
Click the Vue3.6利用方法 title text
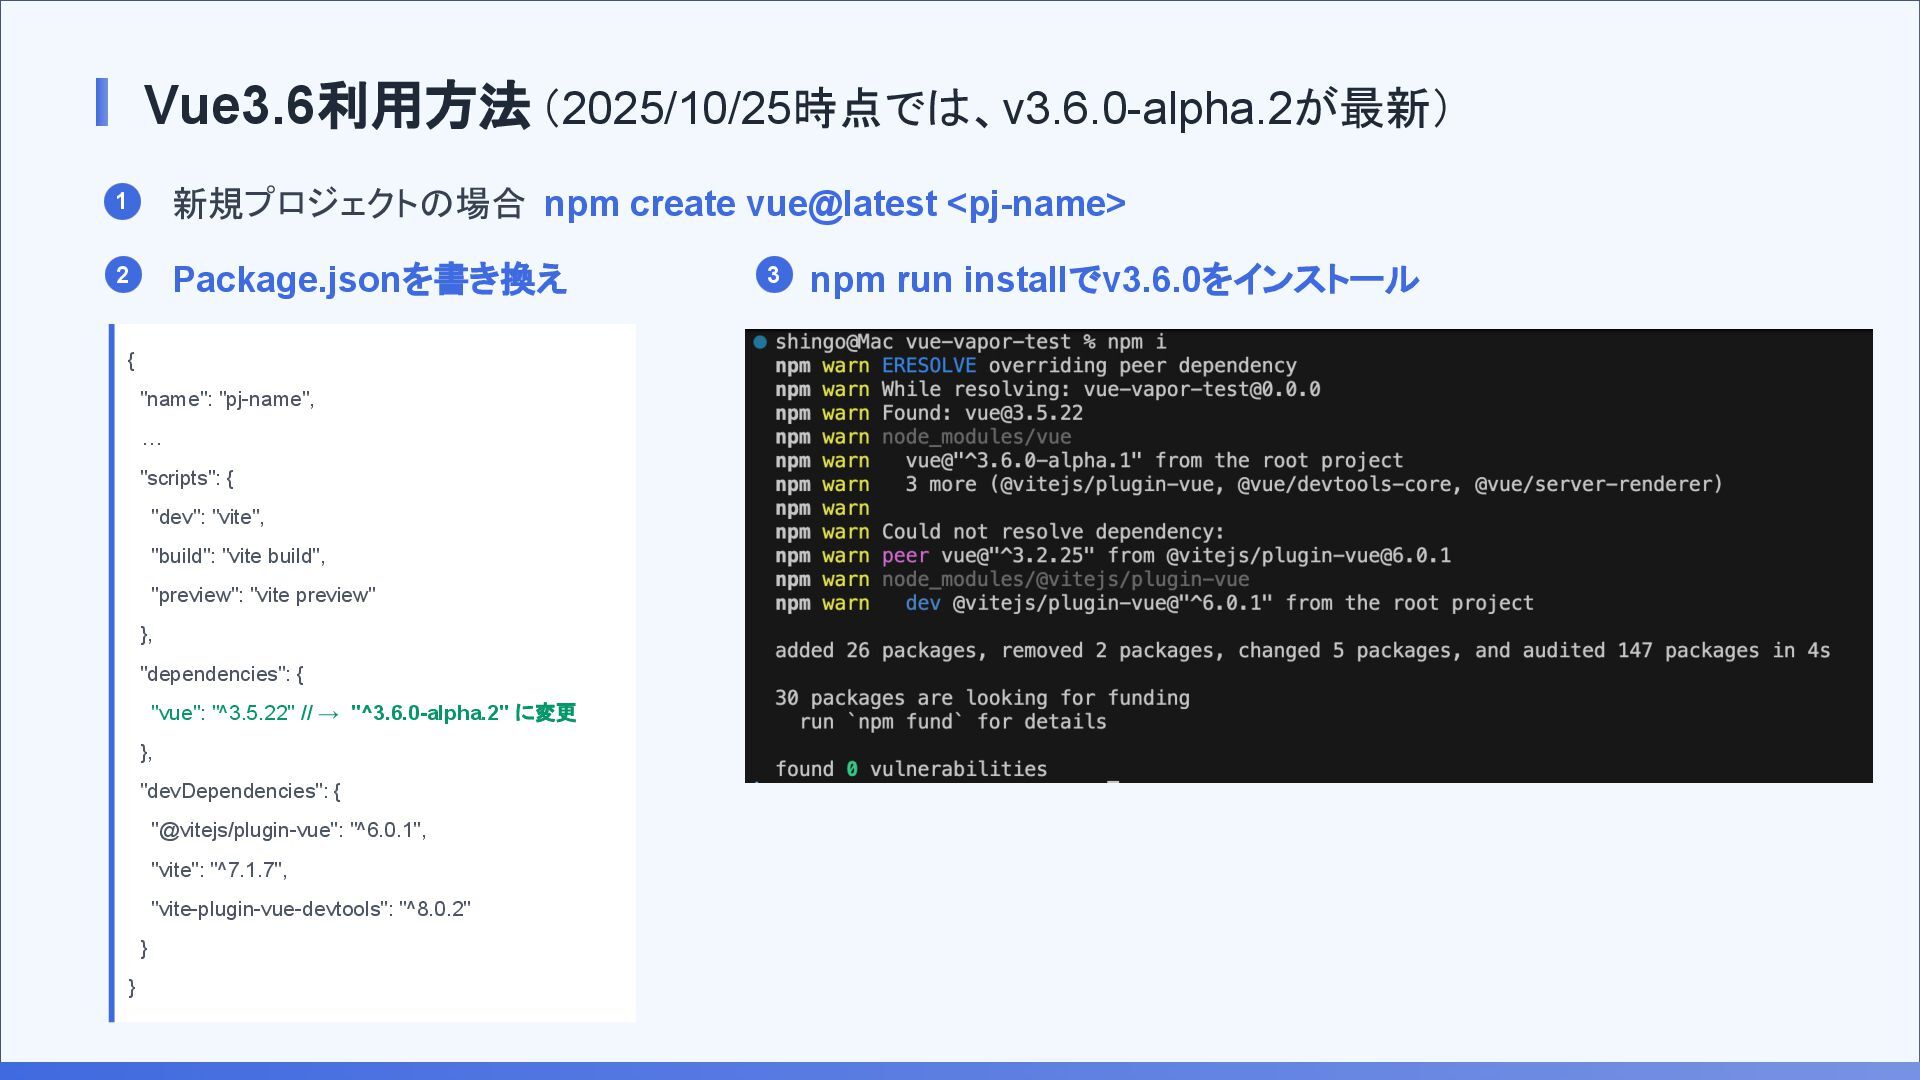(336, 106)
